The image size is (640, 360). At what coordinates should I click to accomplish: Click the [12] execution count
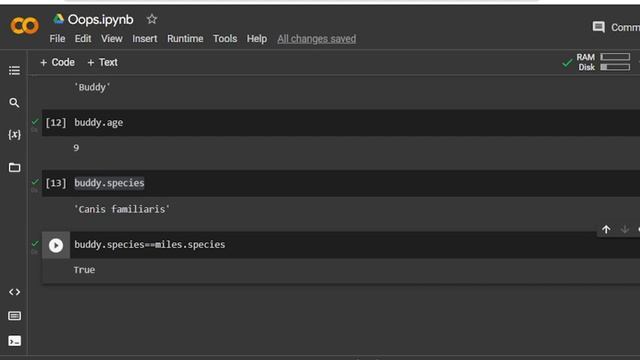click(x=56, y=122)
